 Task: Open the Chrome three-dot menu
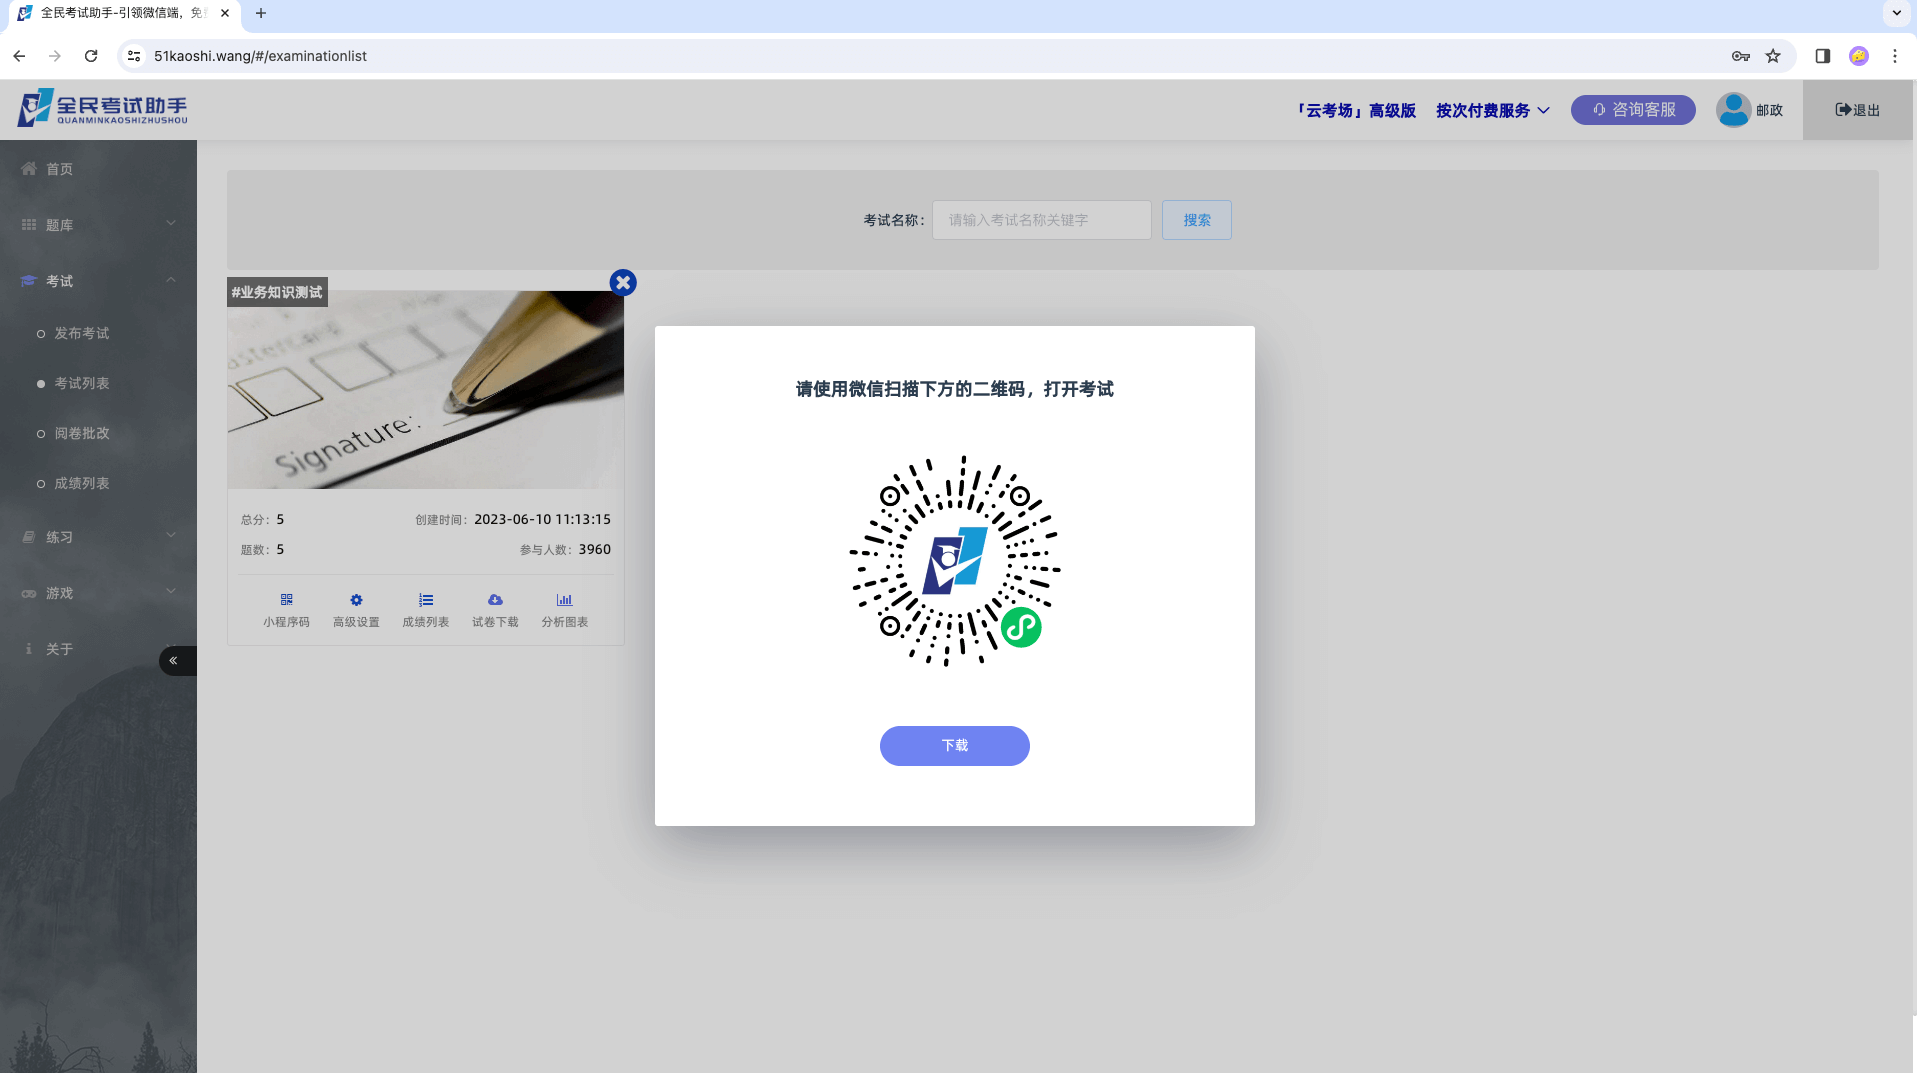coord(1895,56)
